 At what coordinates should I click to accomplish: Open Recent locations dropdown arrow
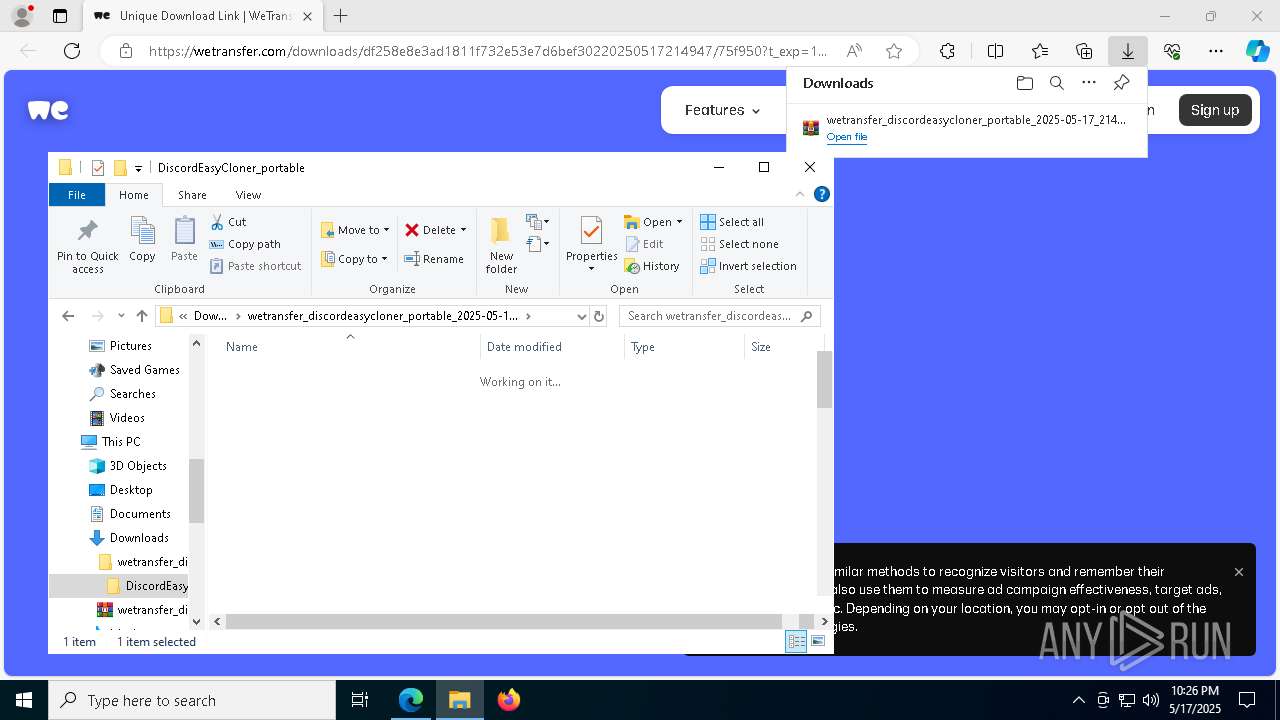[x=121, y=316]
